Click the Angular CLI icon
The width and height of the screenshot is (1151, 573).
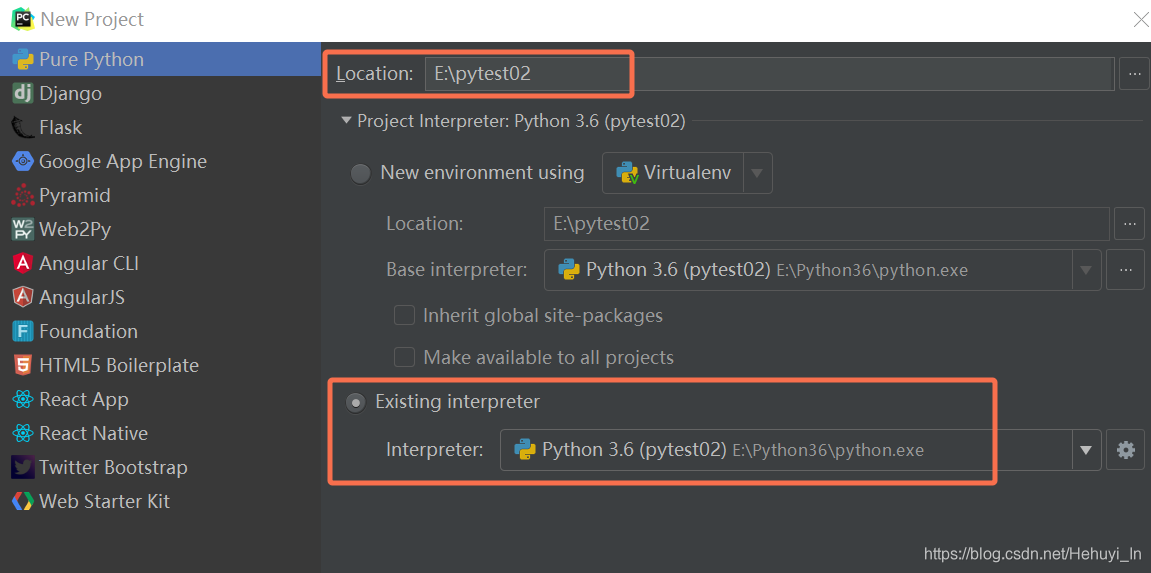click(x=22, y=263)
